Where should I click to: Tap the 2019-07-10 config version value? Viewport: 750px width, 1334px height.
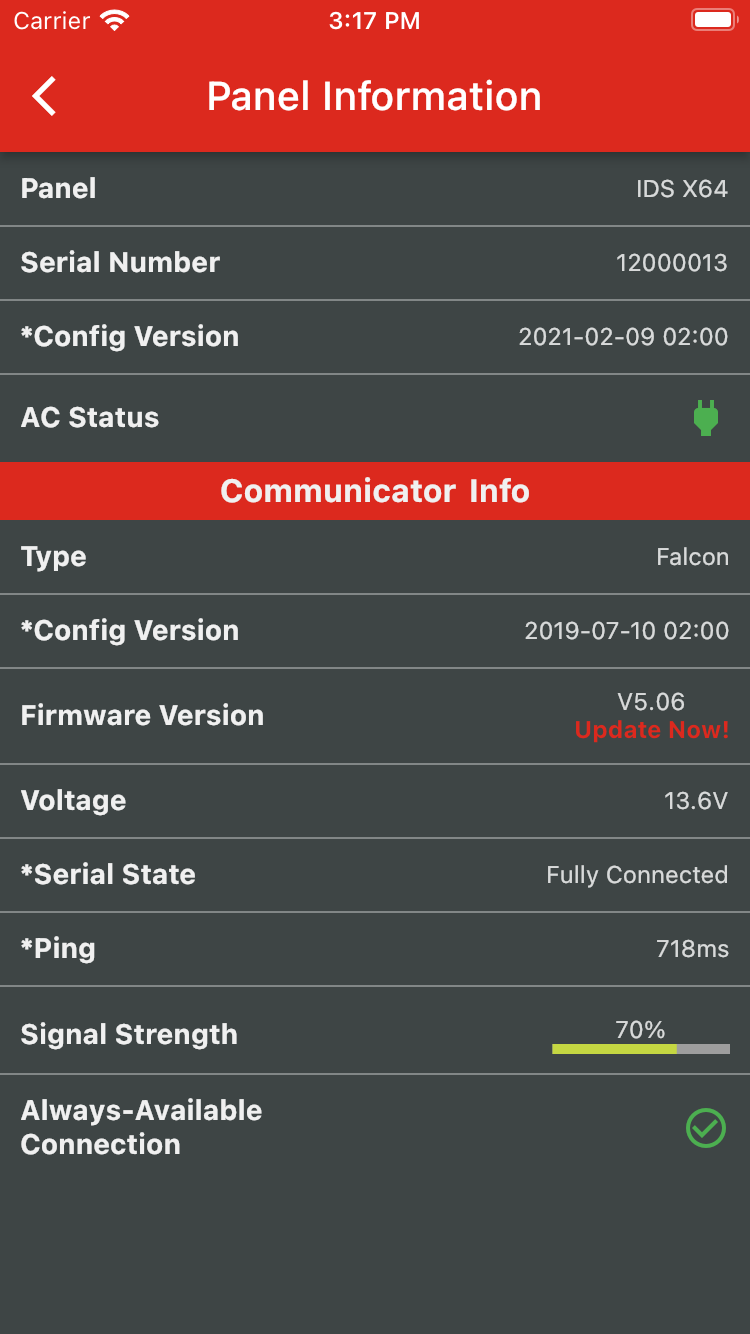point(626,631)
